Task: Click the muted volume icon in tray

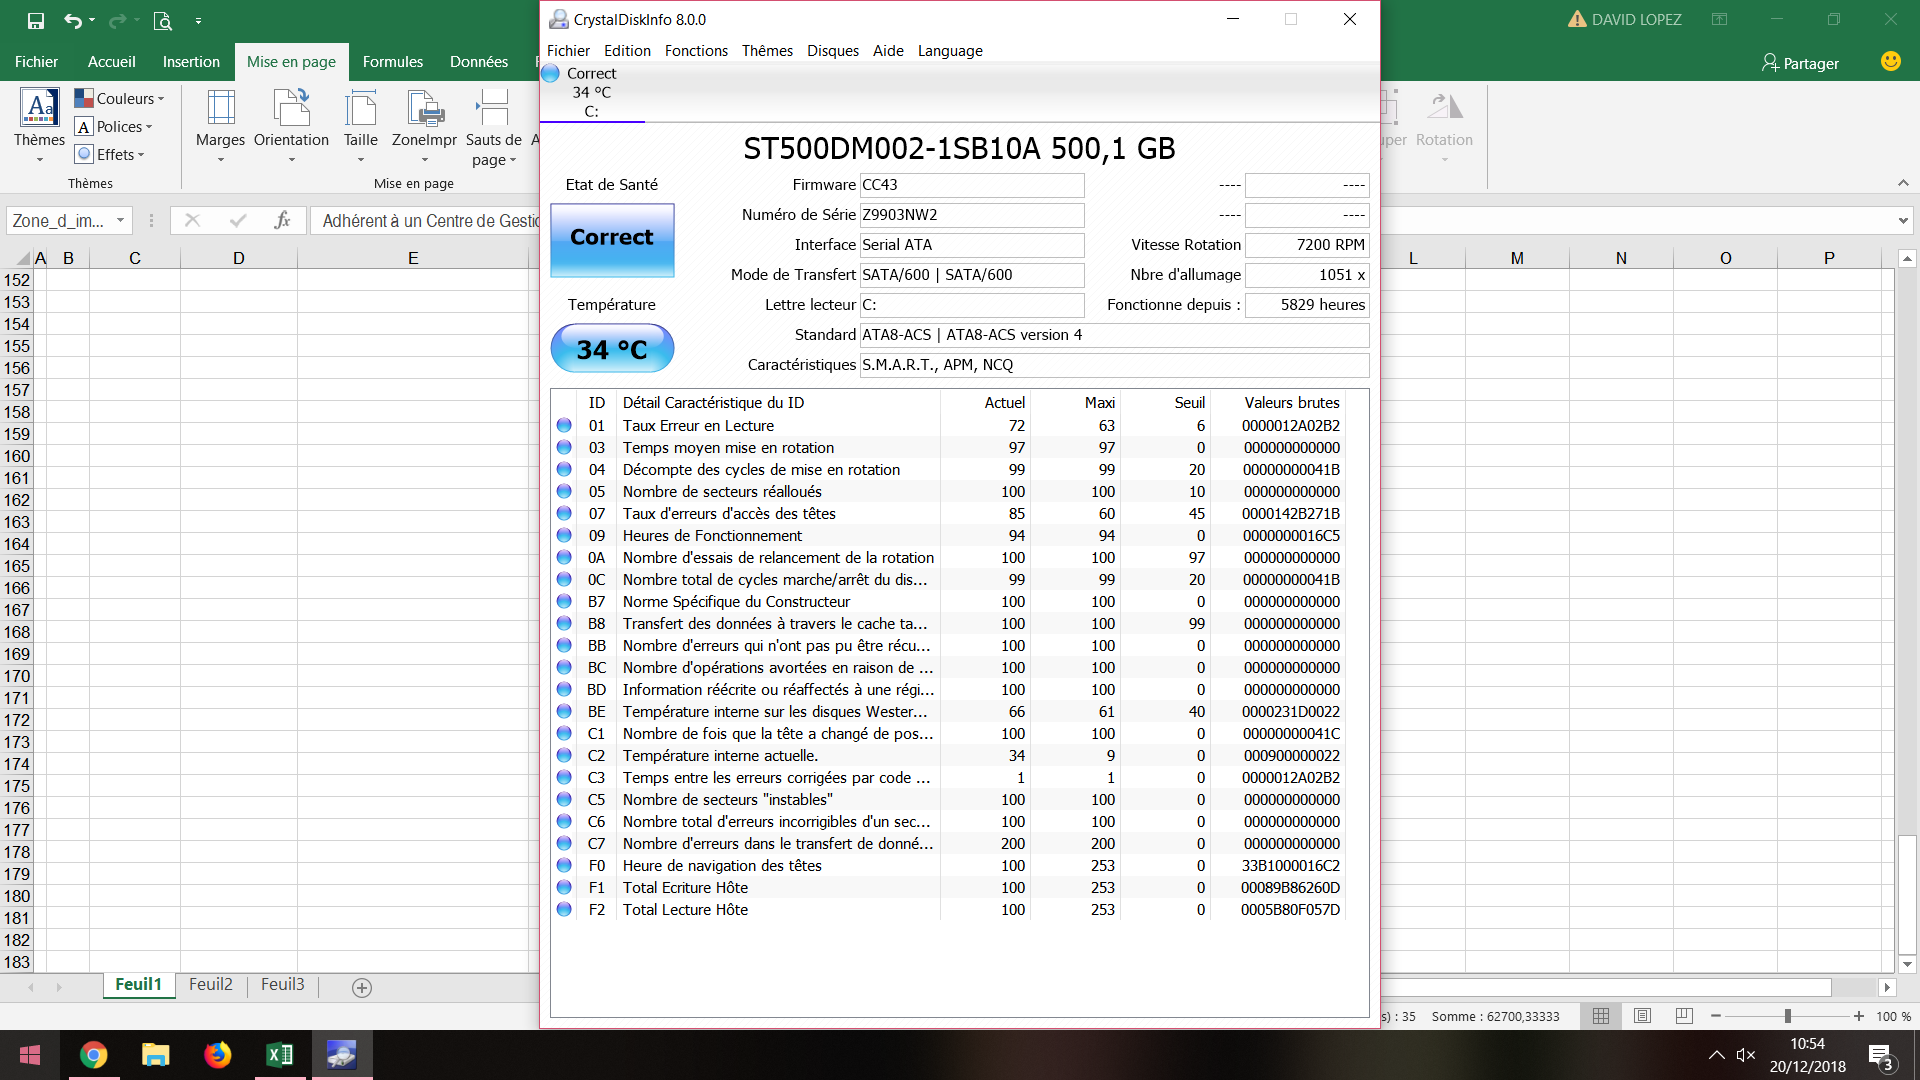Action: coord(1746,1055)
